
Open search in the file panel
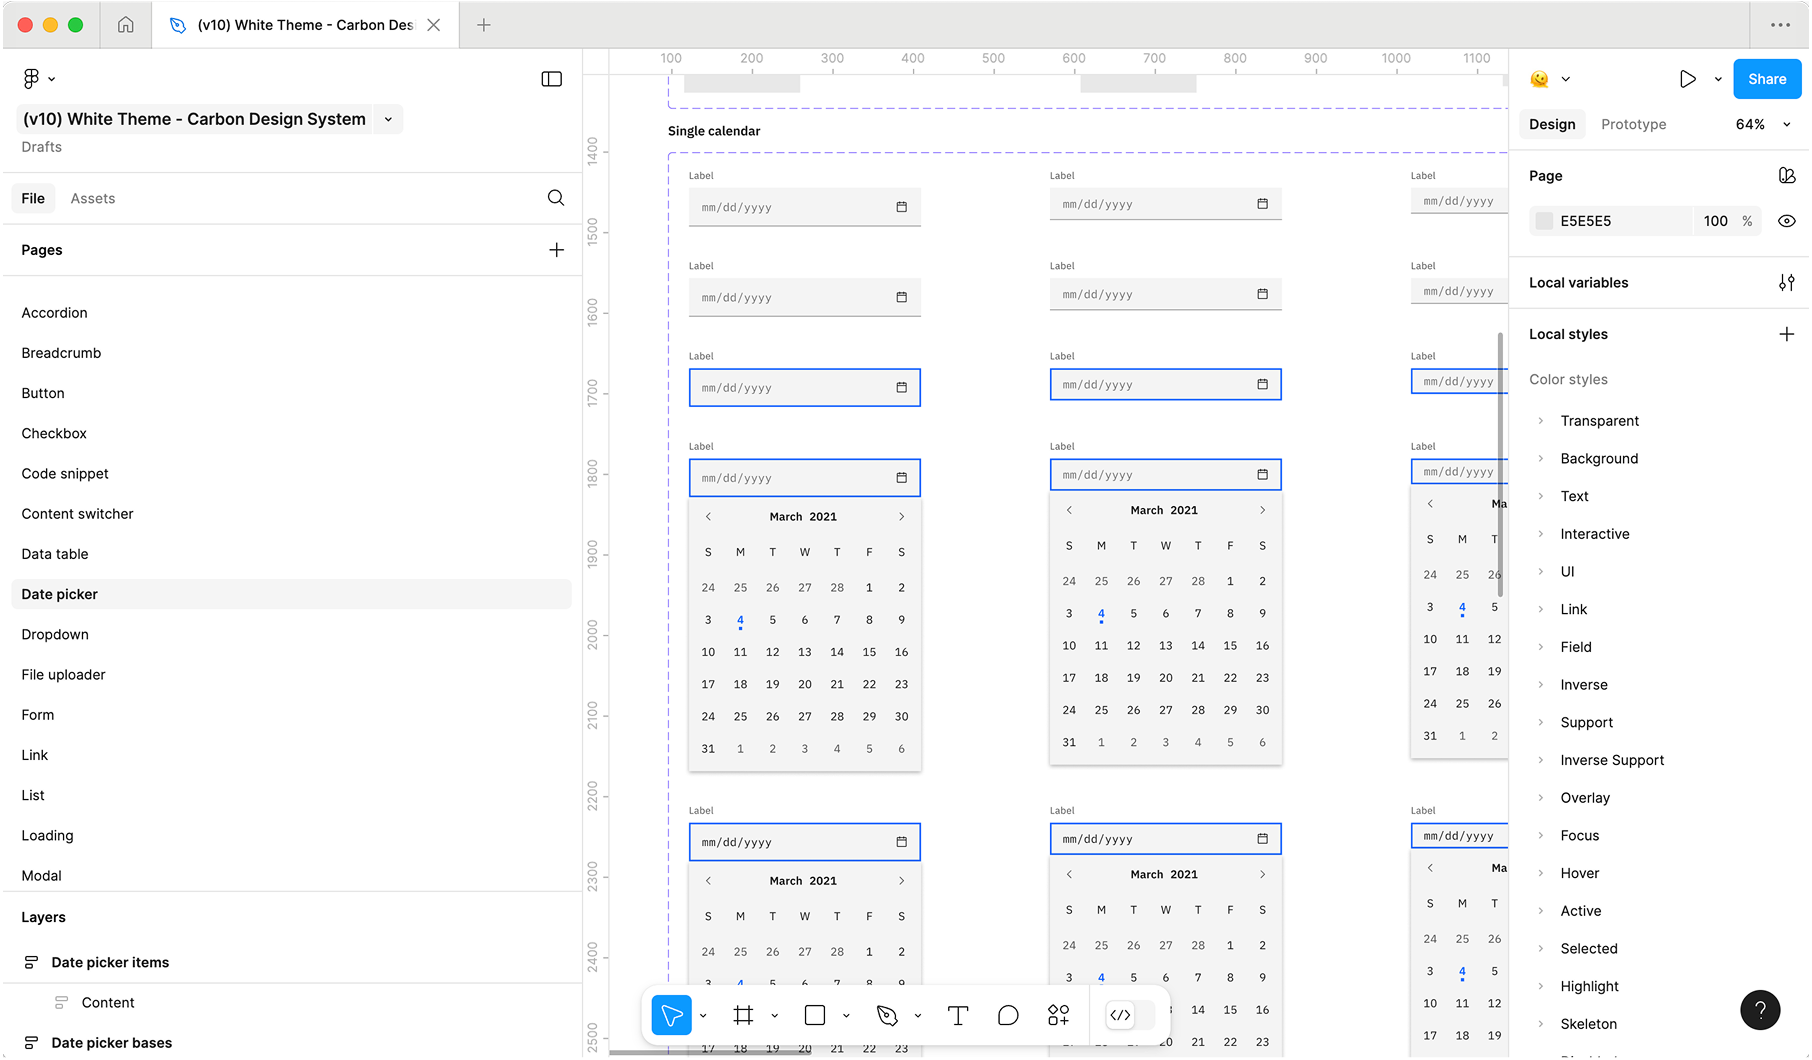[x=556, y=198]
